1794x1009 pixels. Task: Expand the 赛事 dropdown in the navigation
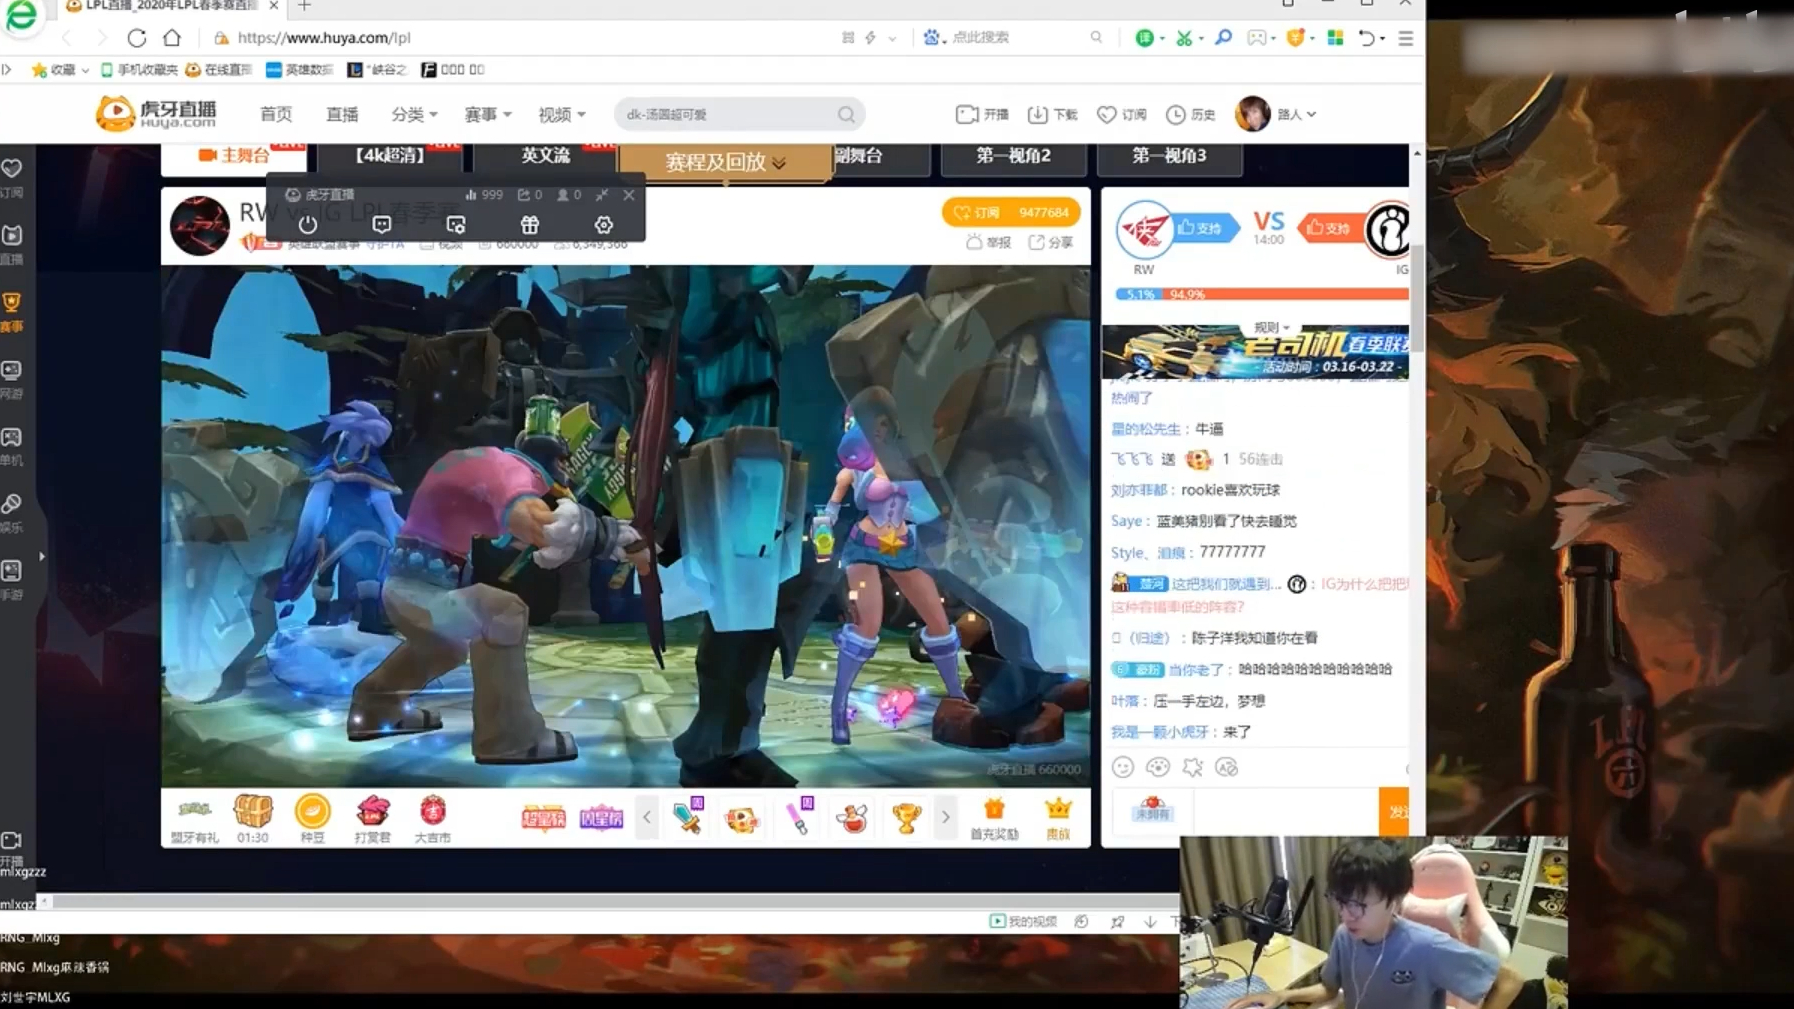488,114
